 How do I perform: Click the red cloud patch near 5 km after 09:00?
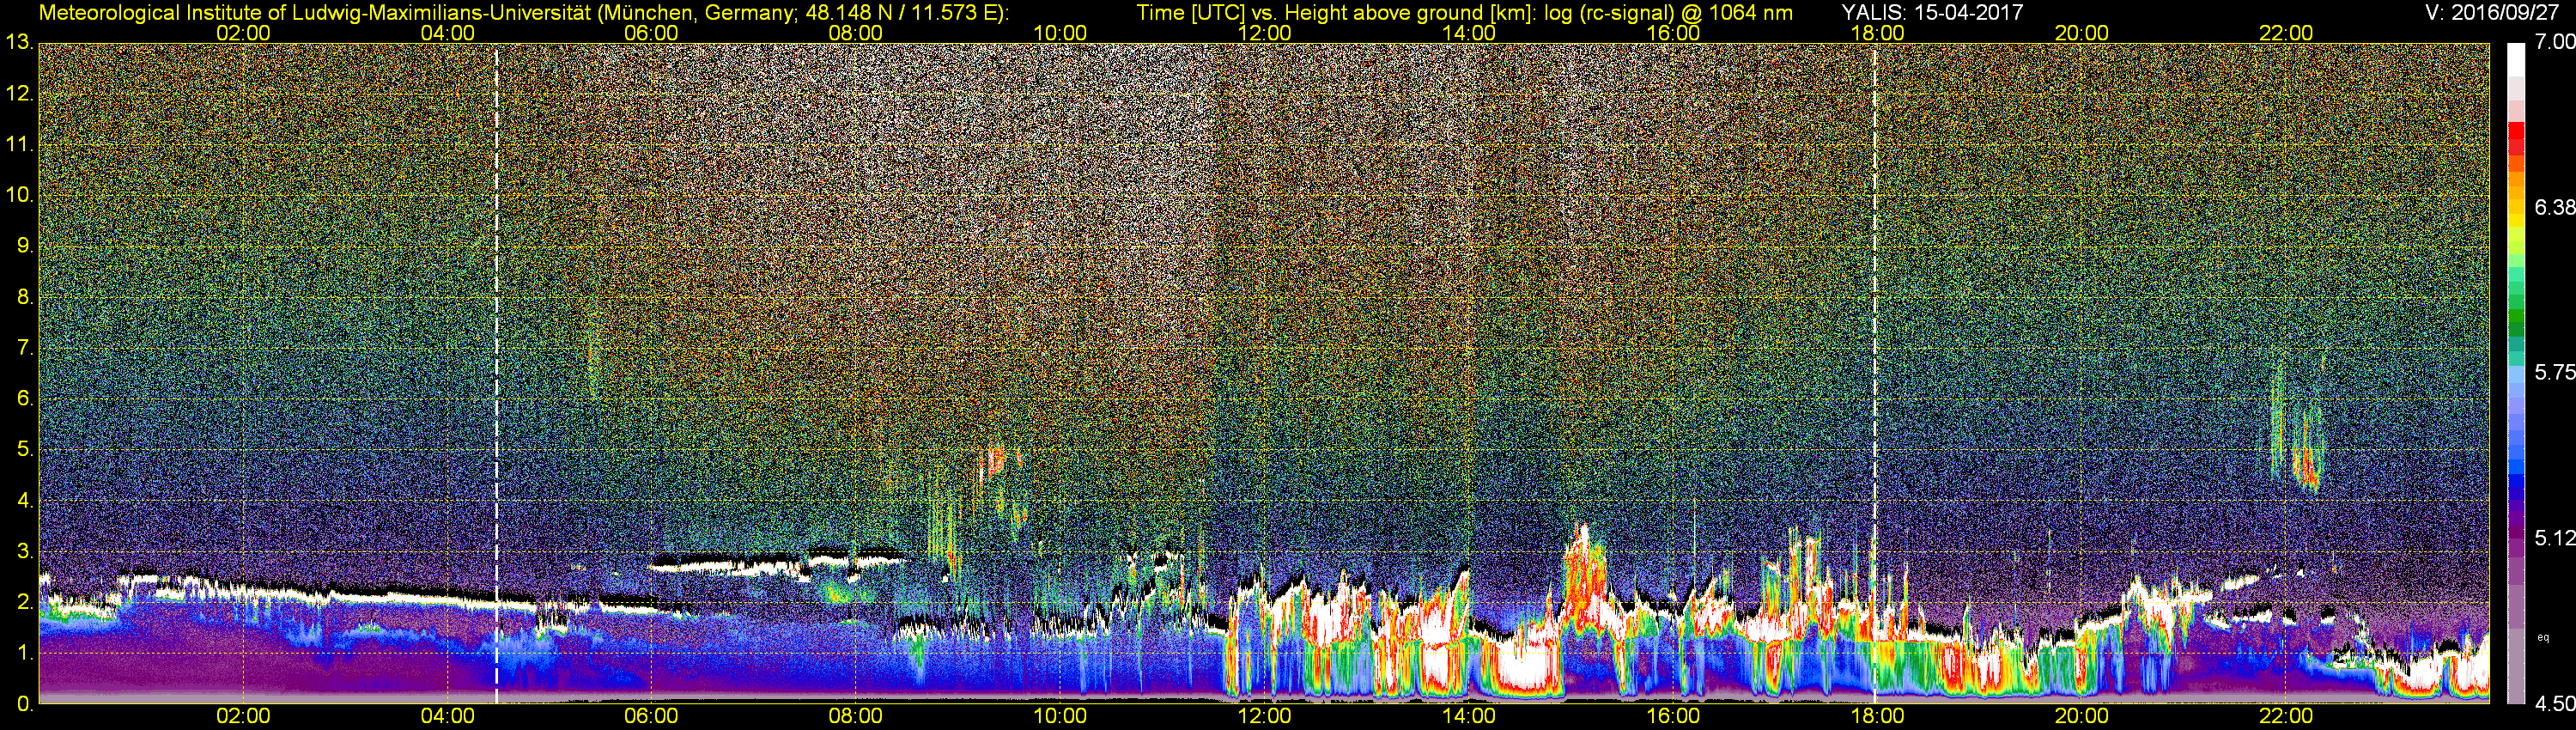(x=996, y=460)
